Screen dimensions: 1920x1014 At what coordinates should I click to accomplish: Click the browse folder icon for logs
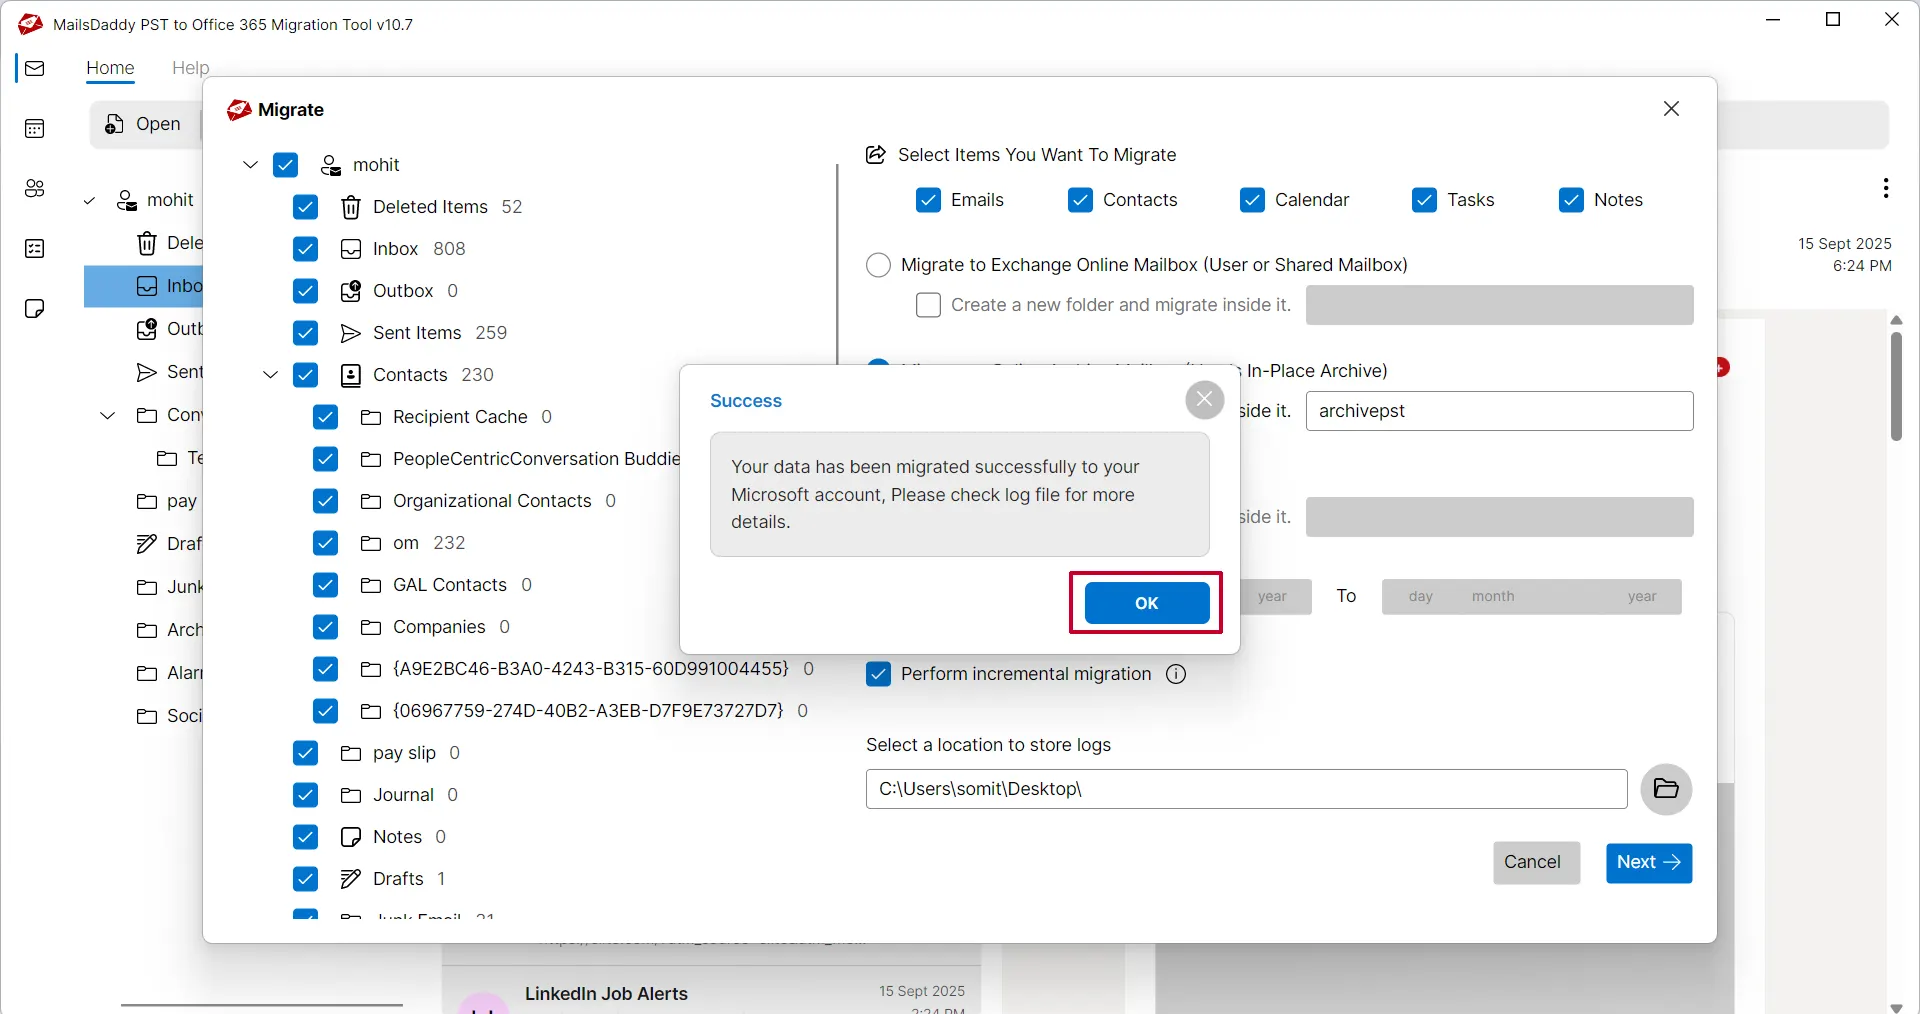1665,789
